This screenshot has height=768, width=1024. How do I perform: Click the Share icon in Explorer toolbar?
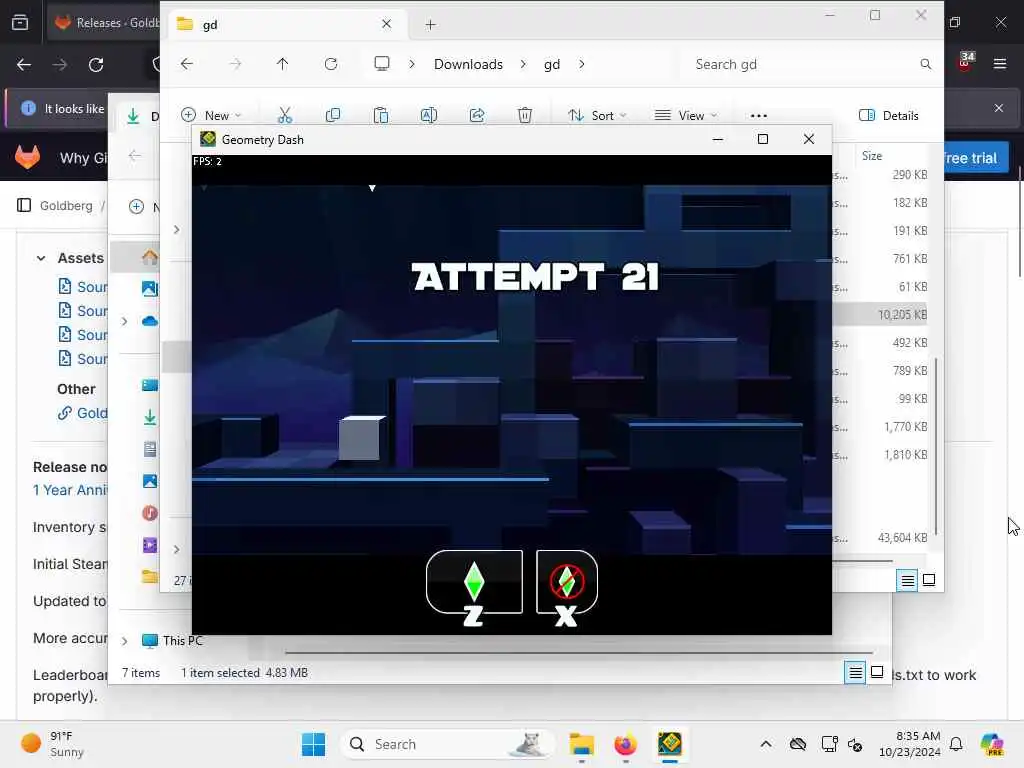477,116
